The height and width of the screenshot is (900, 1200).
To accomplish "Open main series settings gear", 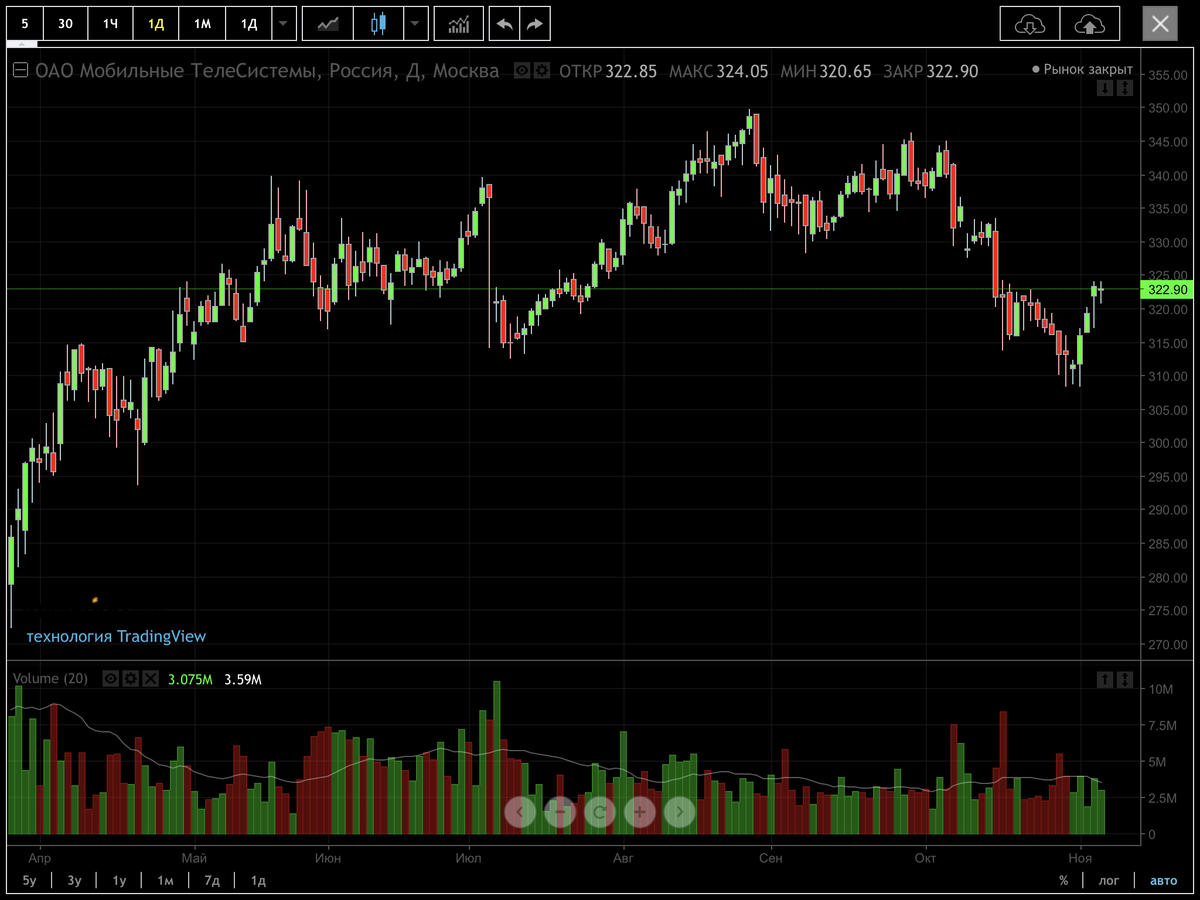I will click(541, 71).
